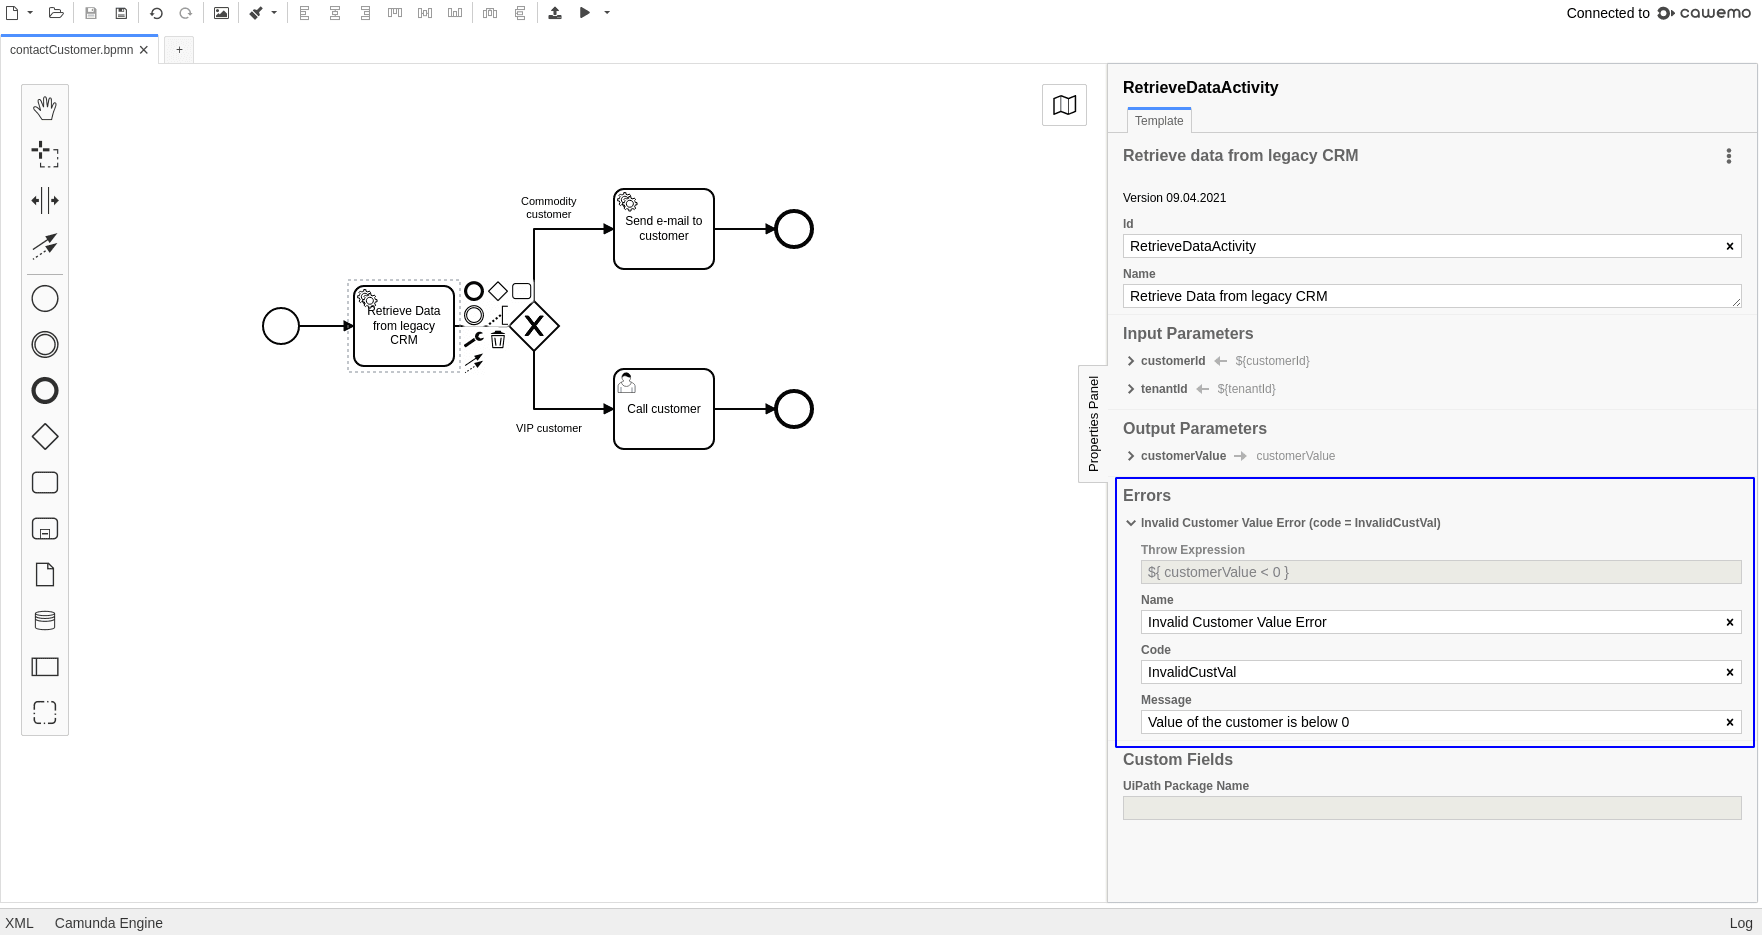Screen dimensions: 1762x935
Task: Distribute selected elements vertically
Action: pyautogui.click(x=520, y=13)
